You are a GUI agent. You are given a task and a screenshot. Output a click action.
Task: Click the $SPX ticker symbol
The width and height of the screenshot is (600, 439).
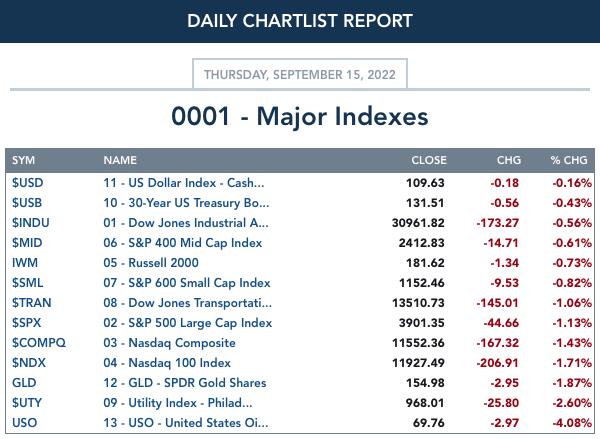(26, 323)
